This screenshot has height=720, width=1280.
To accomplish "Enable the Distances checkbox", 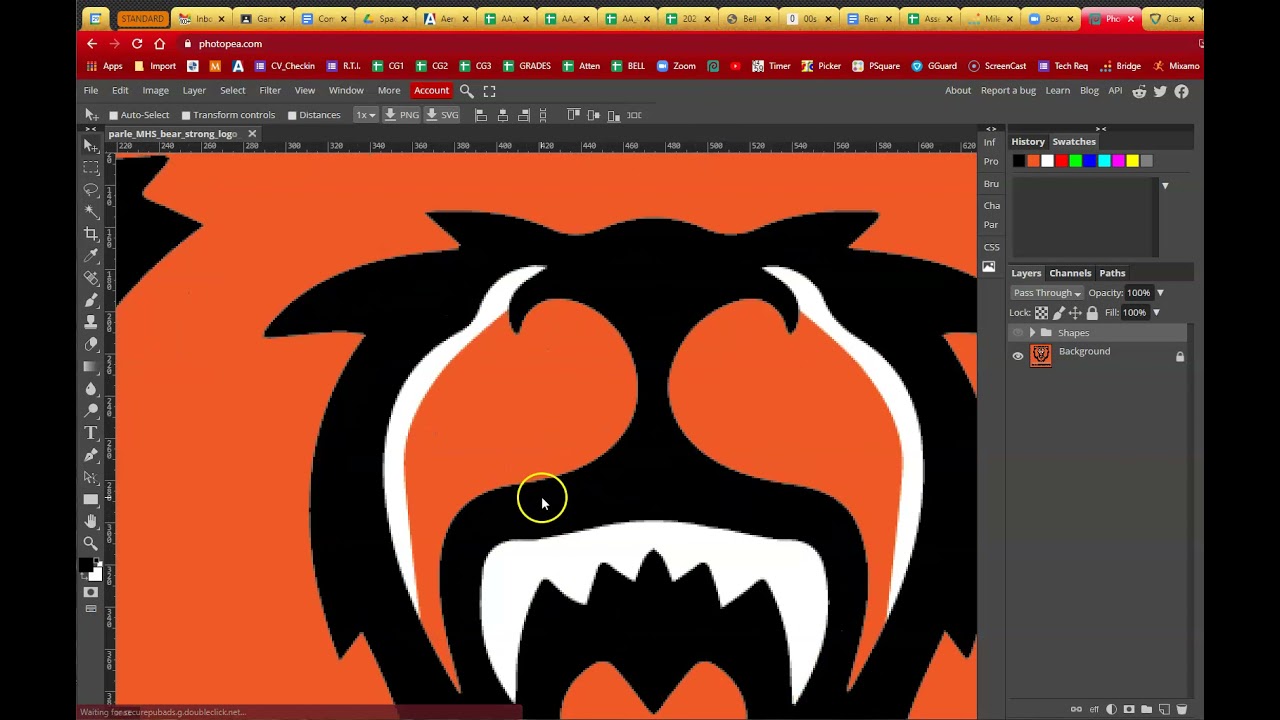I will coord(292,115).
